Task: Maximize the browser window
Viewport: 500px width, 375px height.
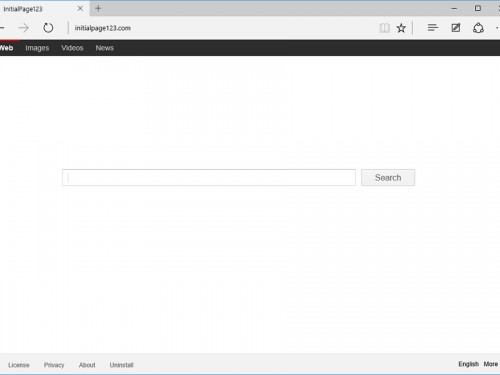Action: pos(478,8)
